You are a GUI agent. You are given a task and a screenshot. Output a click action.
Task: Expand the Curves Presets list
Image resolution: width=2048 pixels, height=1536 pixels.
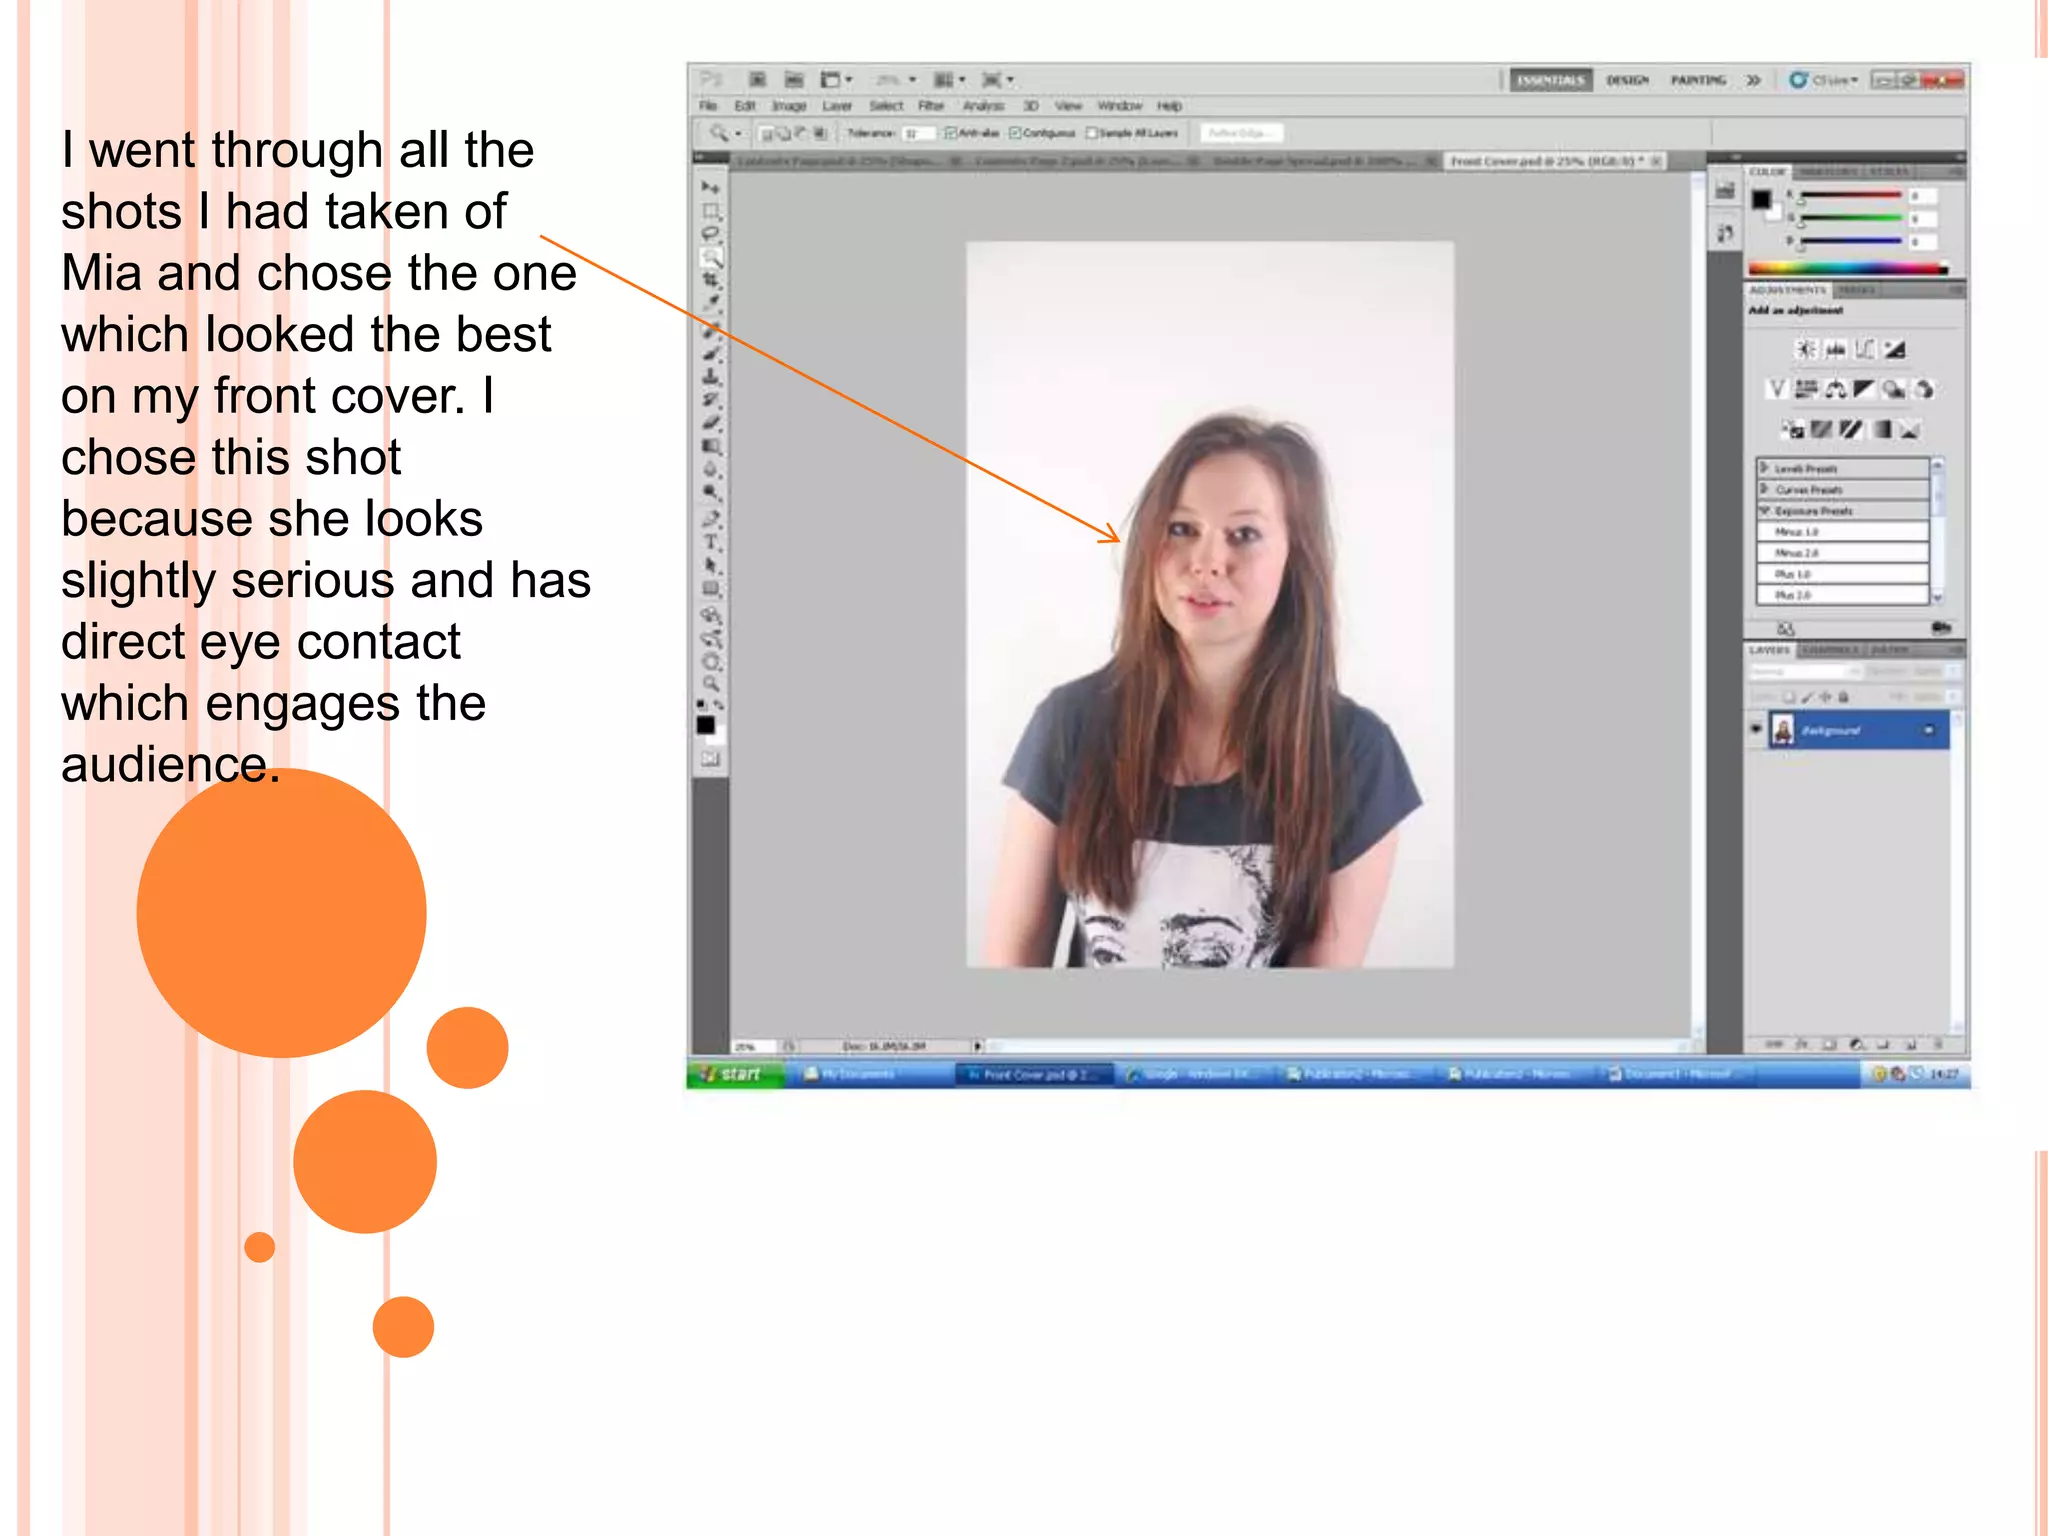pos(1765,489)
